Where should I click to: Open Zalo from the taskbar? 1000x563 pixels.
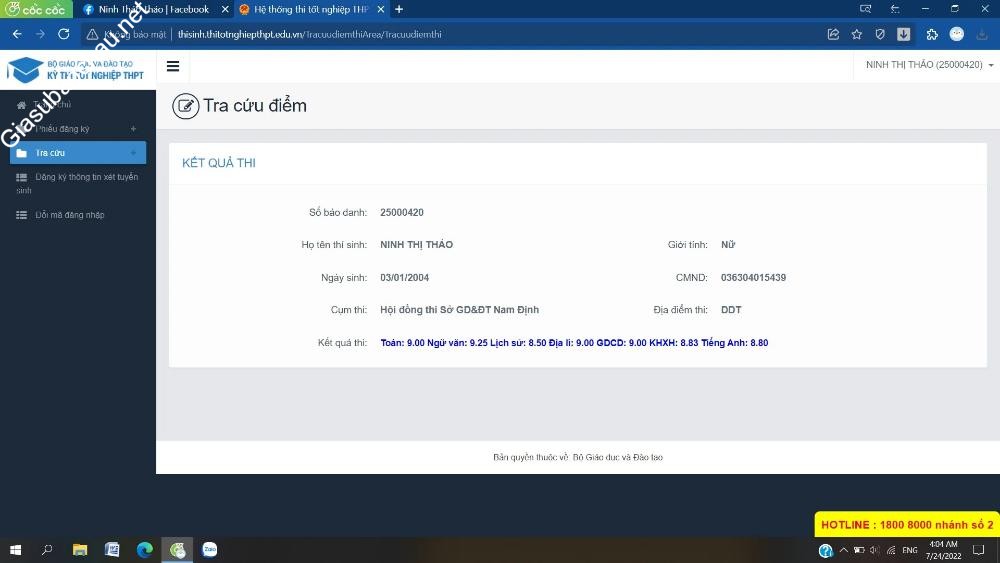coord(210,549)
